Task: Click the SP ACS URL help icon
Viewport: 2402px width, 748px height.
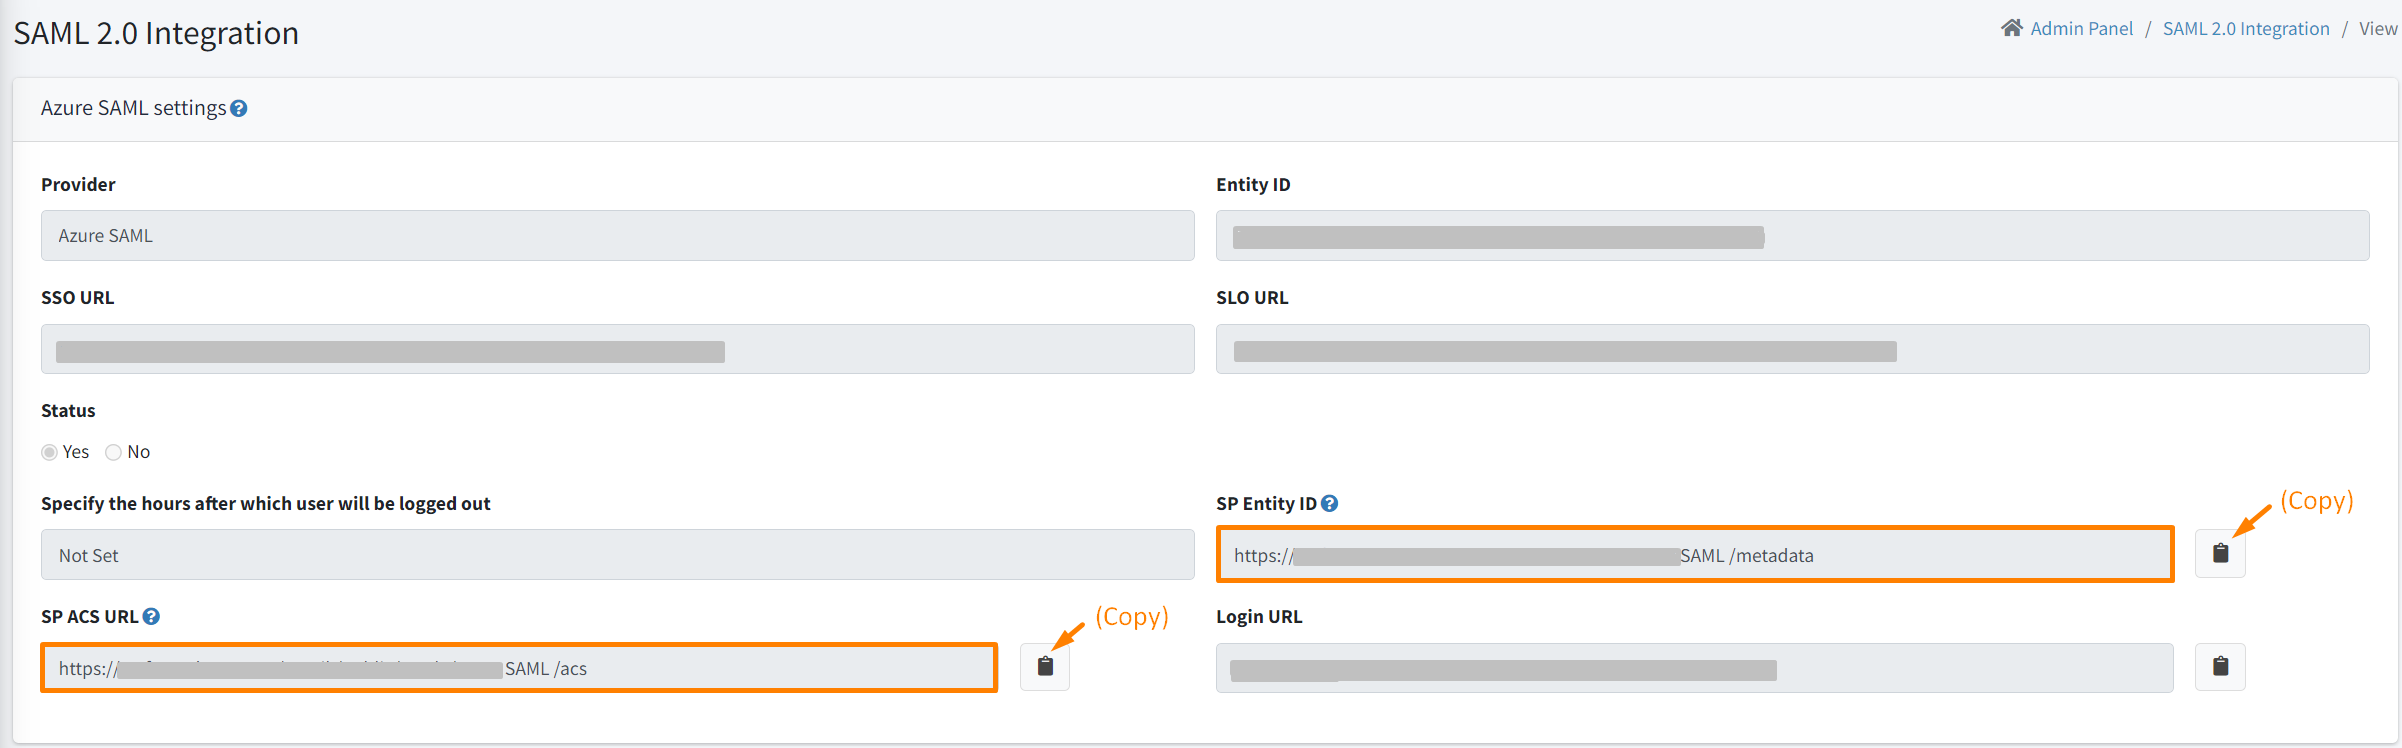Action: 151,617
